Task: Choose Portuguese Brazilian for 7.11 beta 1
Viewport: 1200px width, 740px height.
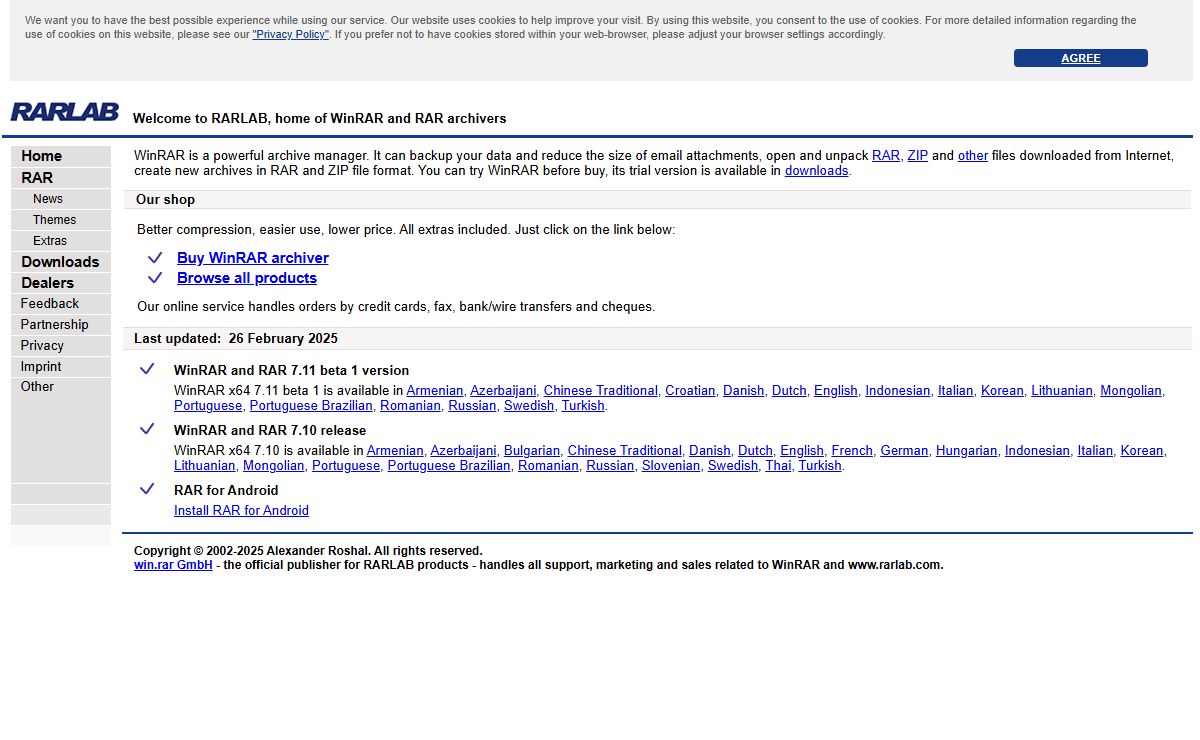Action: 311,406
